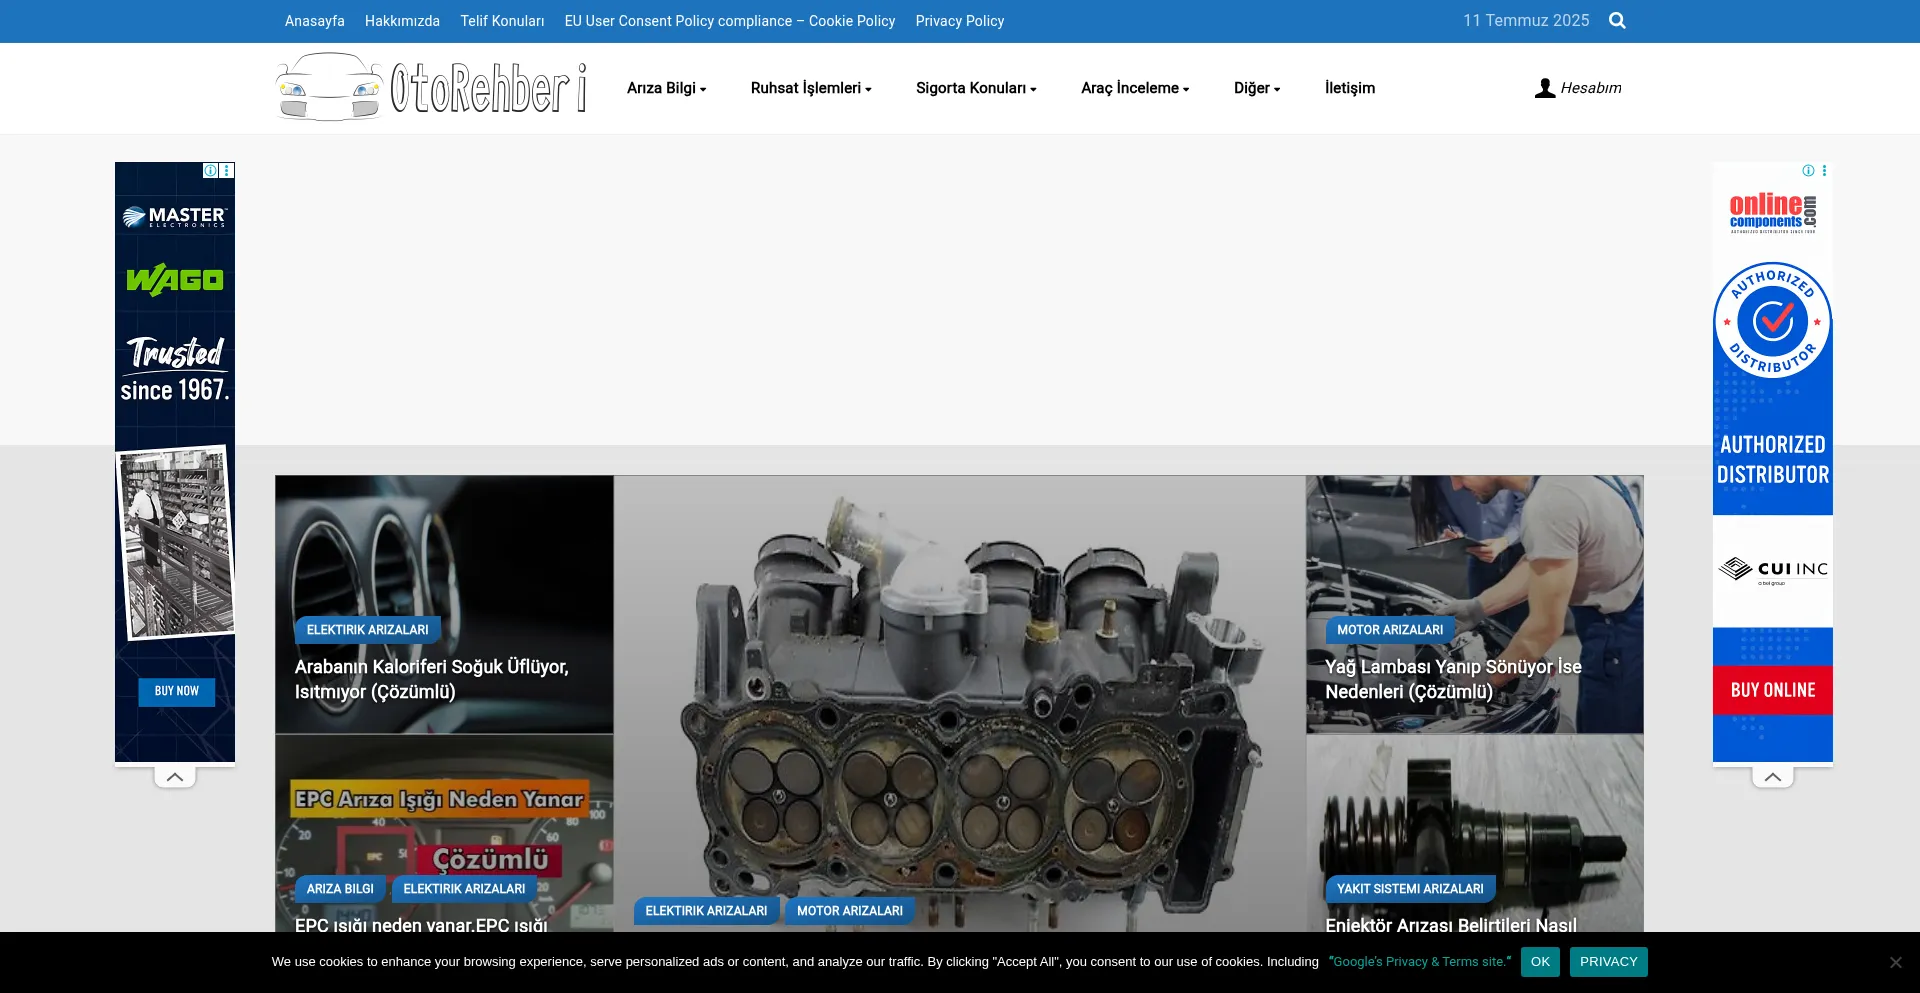Open article Yağ Lambası Yanıp Sönüyor İse
Screen dimensions: 1920x993
pyautogui.click(x=1453, y=679)
